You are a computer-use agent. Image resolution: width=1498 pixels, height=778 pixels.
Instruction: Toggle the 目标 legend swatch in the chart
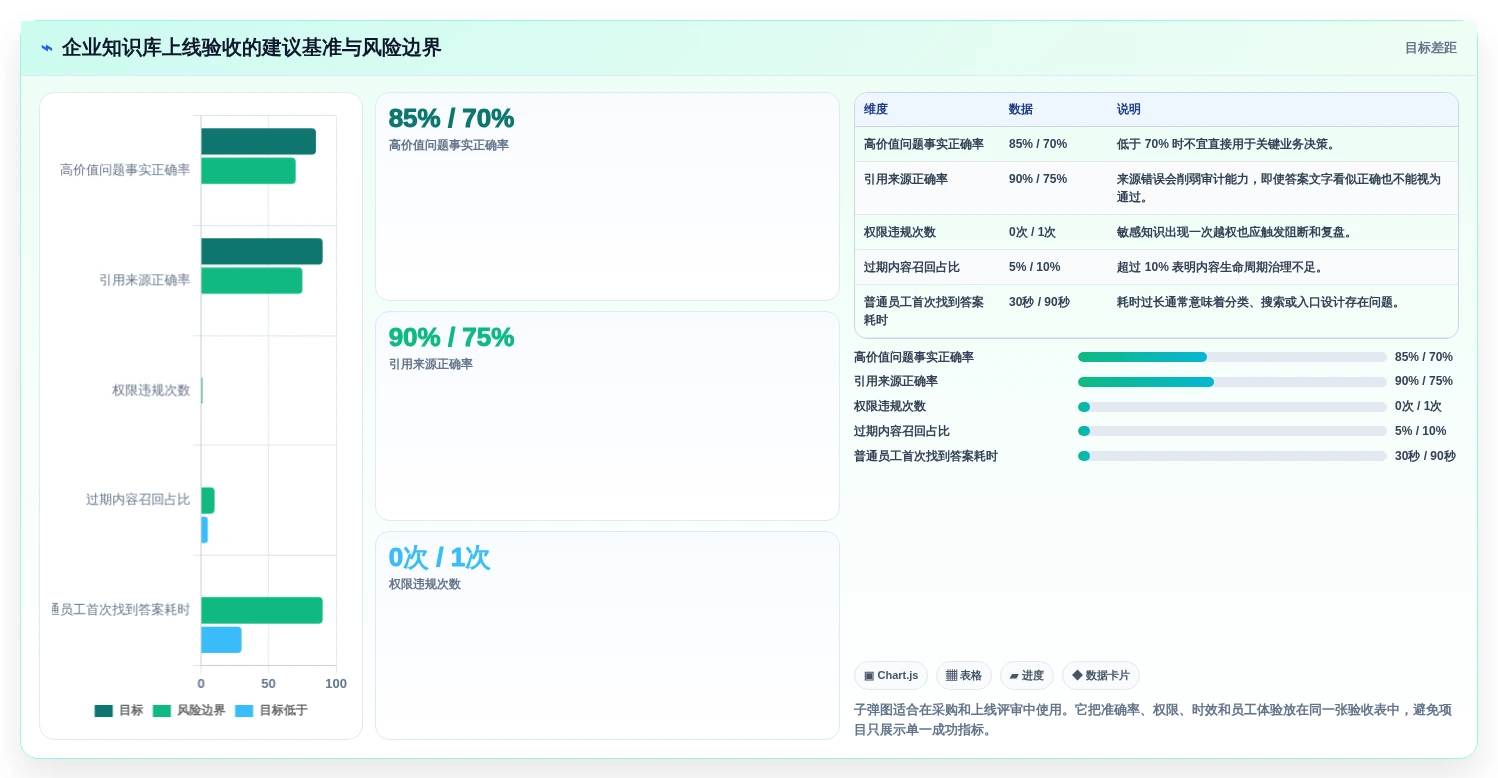tap(104, 711)
